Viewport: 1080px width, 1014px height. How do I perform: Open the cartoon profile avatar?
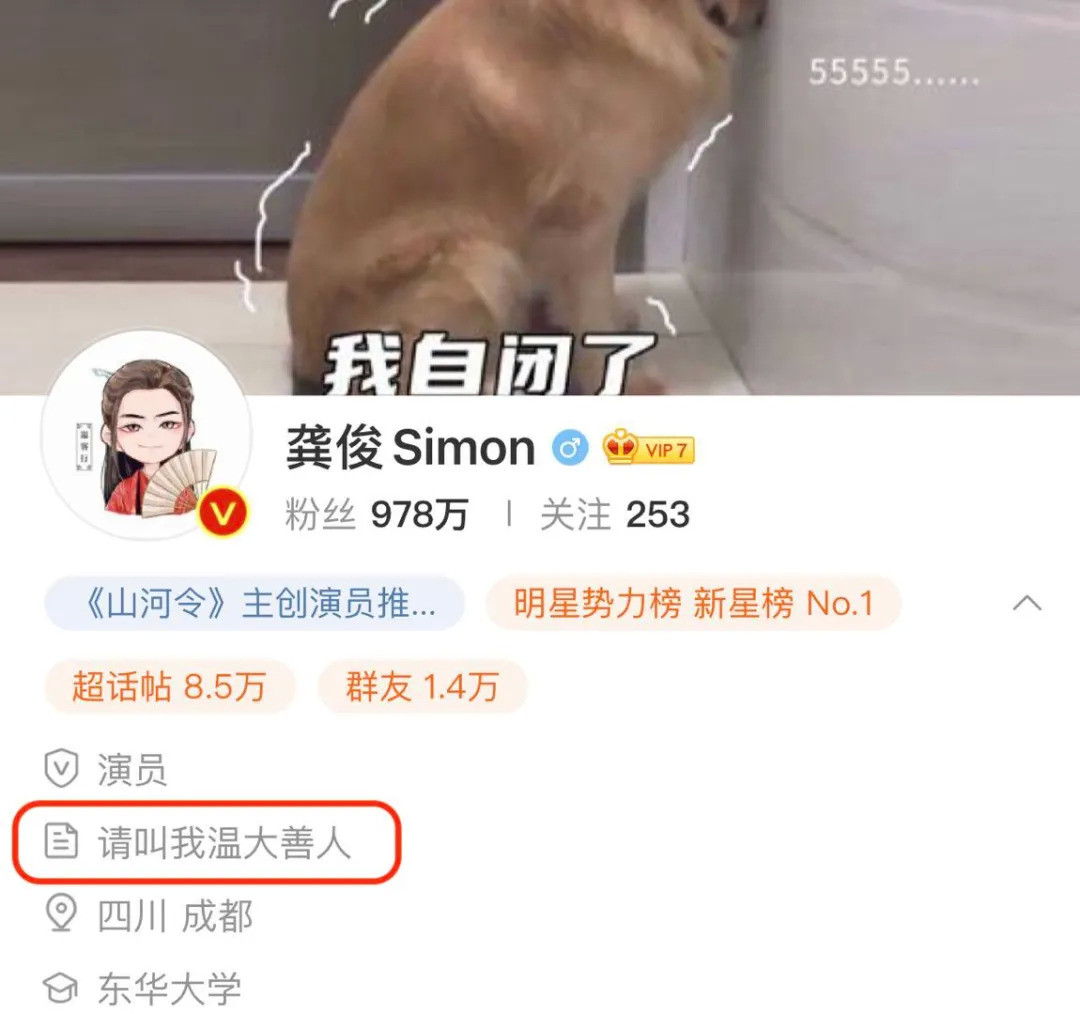pyautogui.click(x=146, y=435)
